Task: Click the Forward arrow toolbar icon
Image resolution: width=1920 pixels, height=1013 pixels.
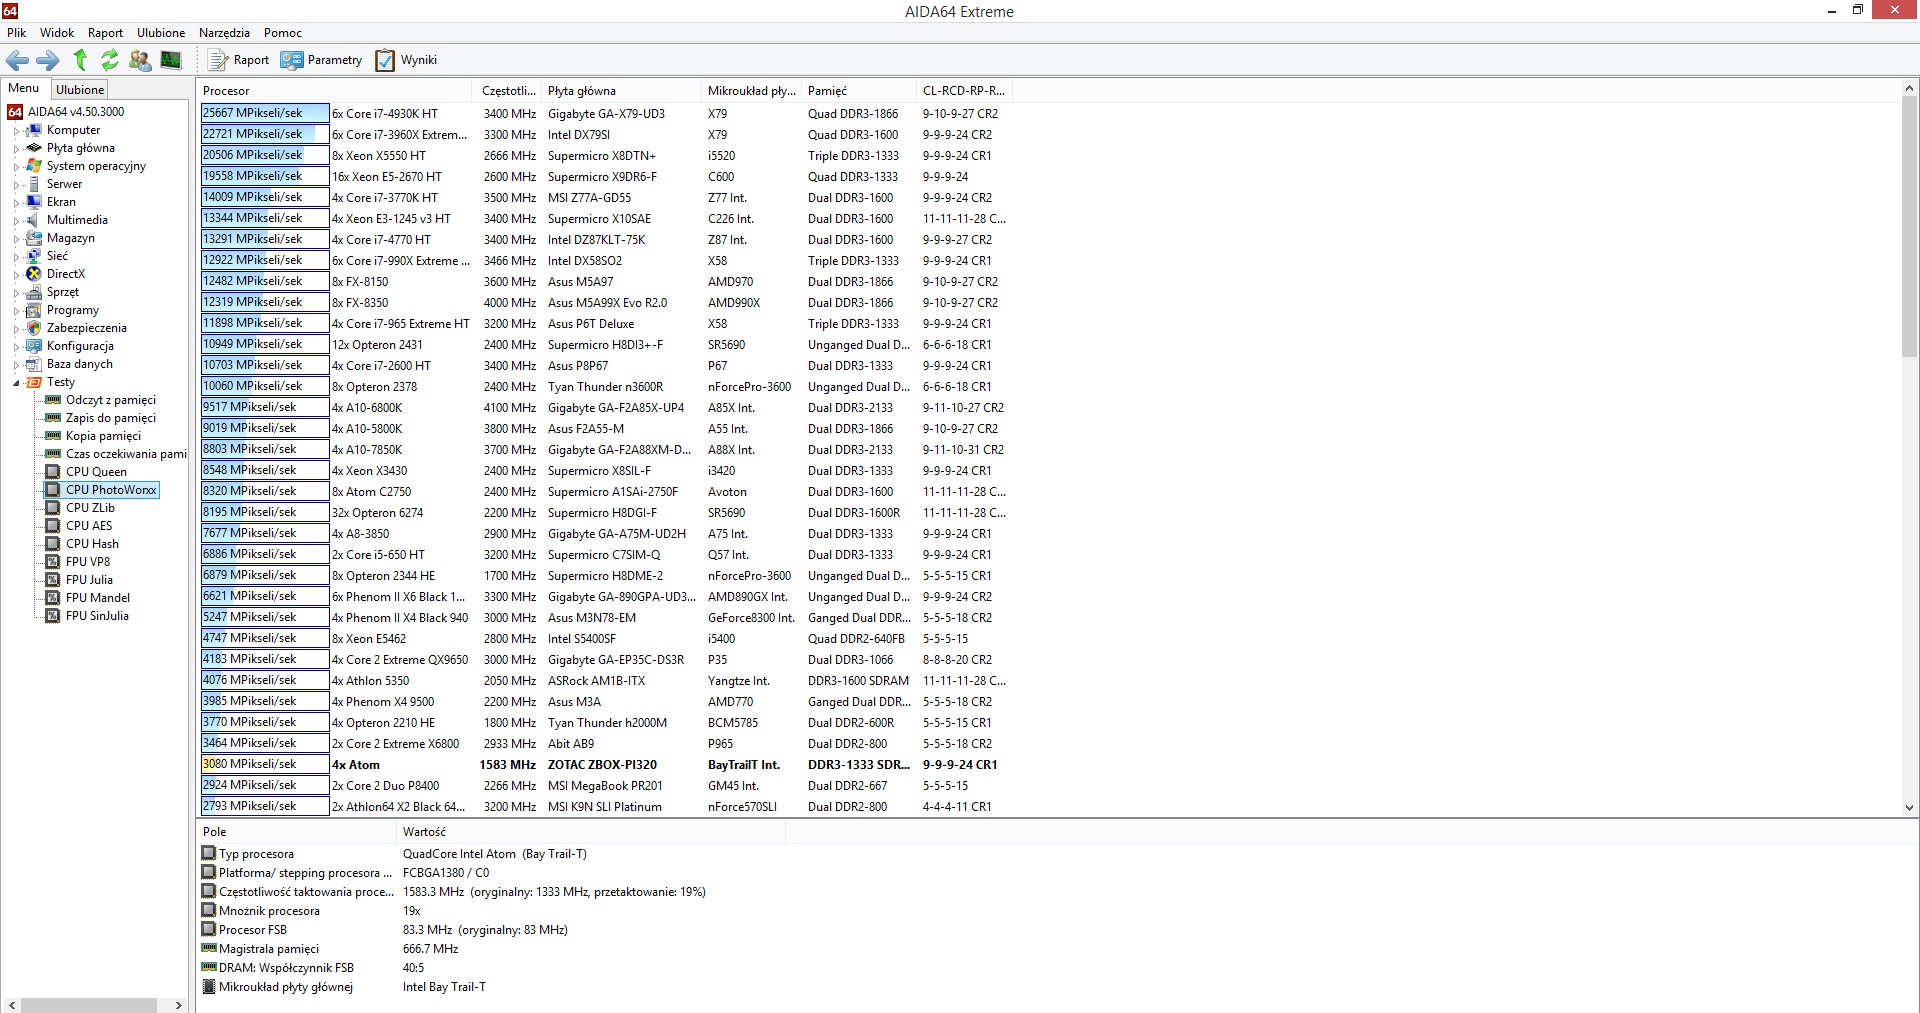Action: pos(48,60)
